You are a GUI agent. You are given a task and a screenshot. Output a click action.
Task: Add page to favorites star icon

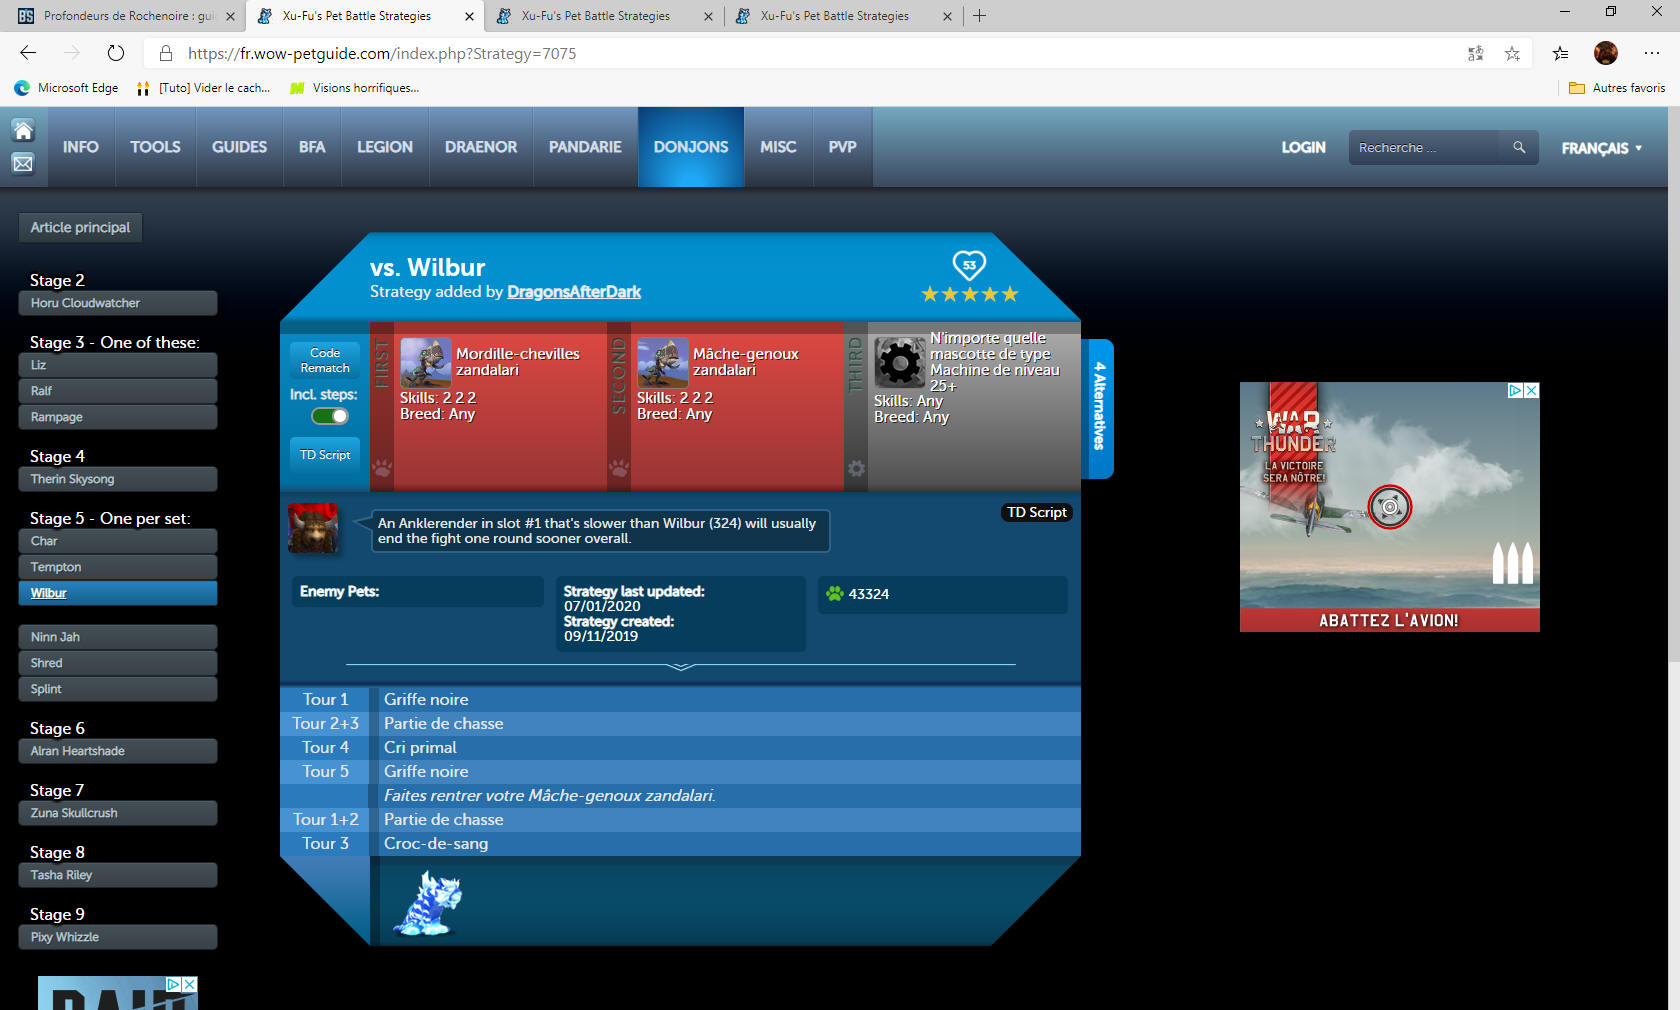tap(1512, 54)
